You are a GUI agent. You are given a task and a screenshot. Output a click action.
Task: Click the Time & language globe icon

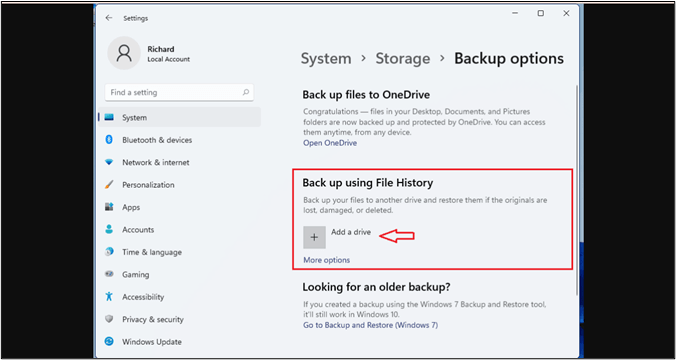[109, 252]
